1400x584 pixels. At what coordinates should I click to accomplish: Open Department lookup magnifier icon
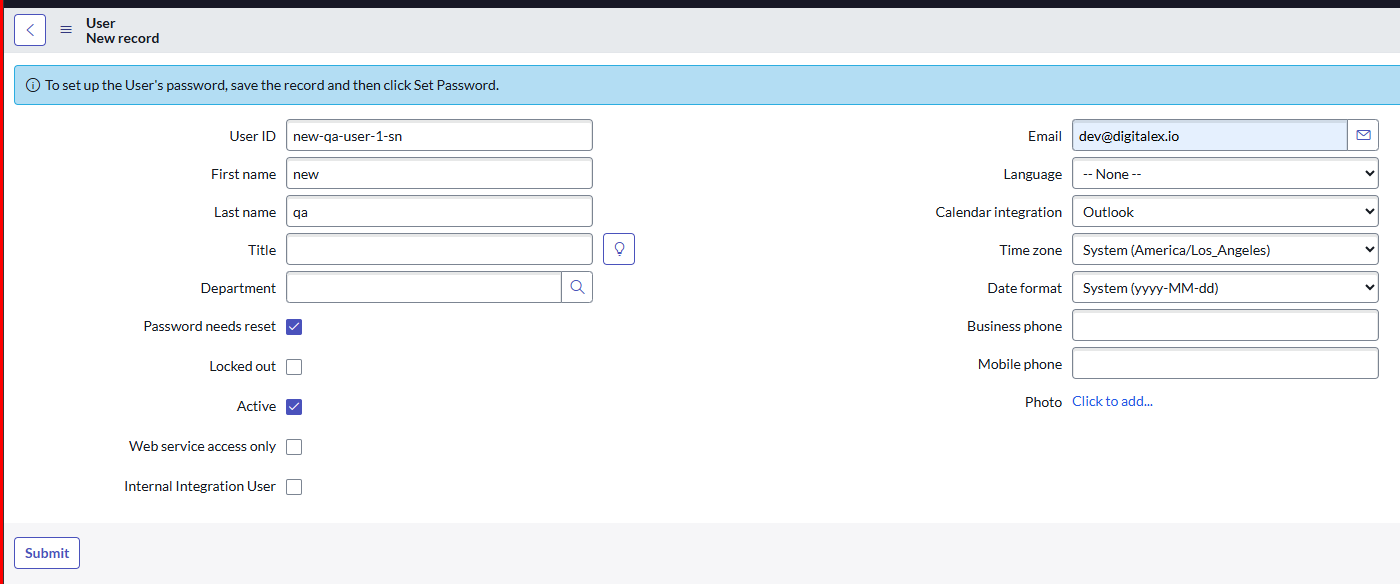[577, 287]
